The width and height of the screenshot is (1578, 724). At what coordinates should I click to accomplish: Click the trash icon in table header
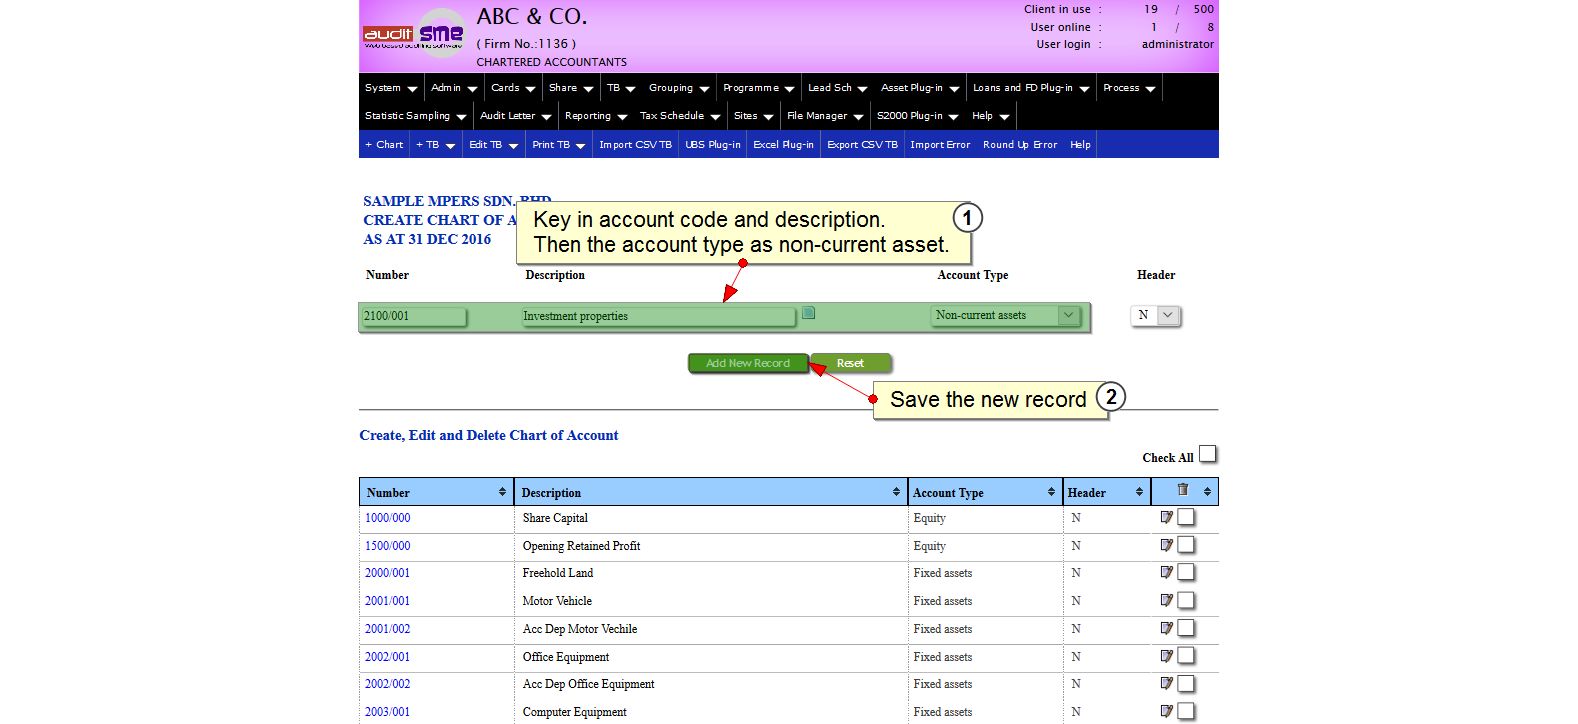coord(1182,490)
